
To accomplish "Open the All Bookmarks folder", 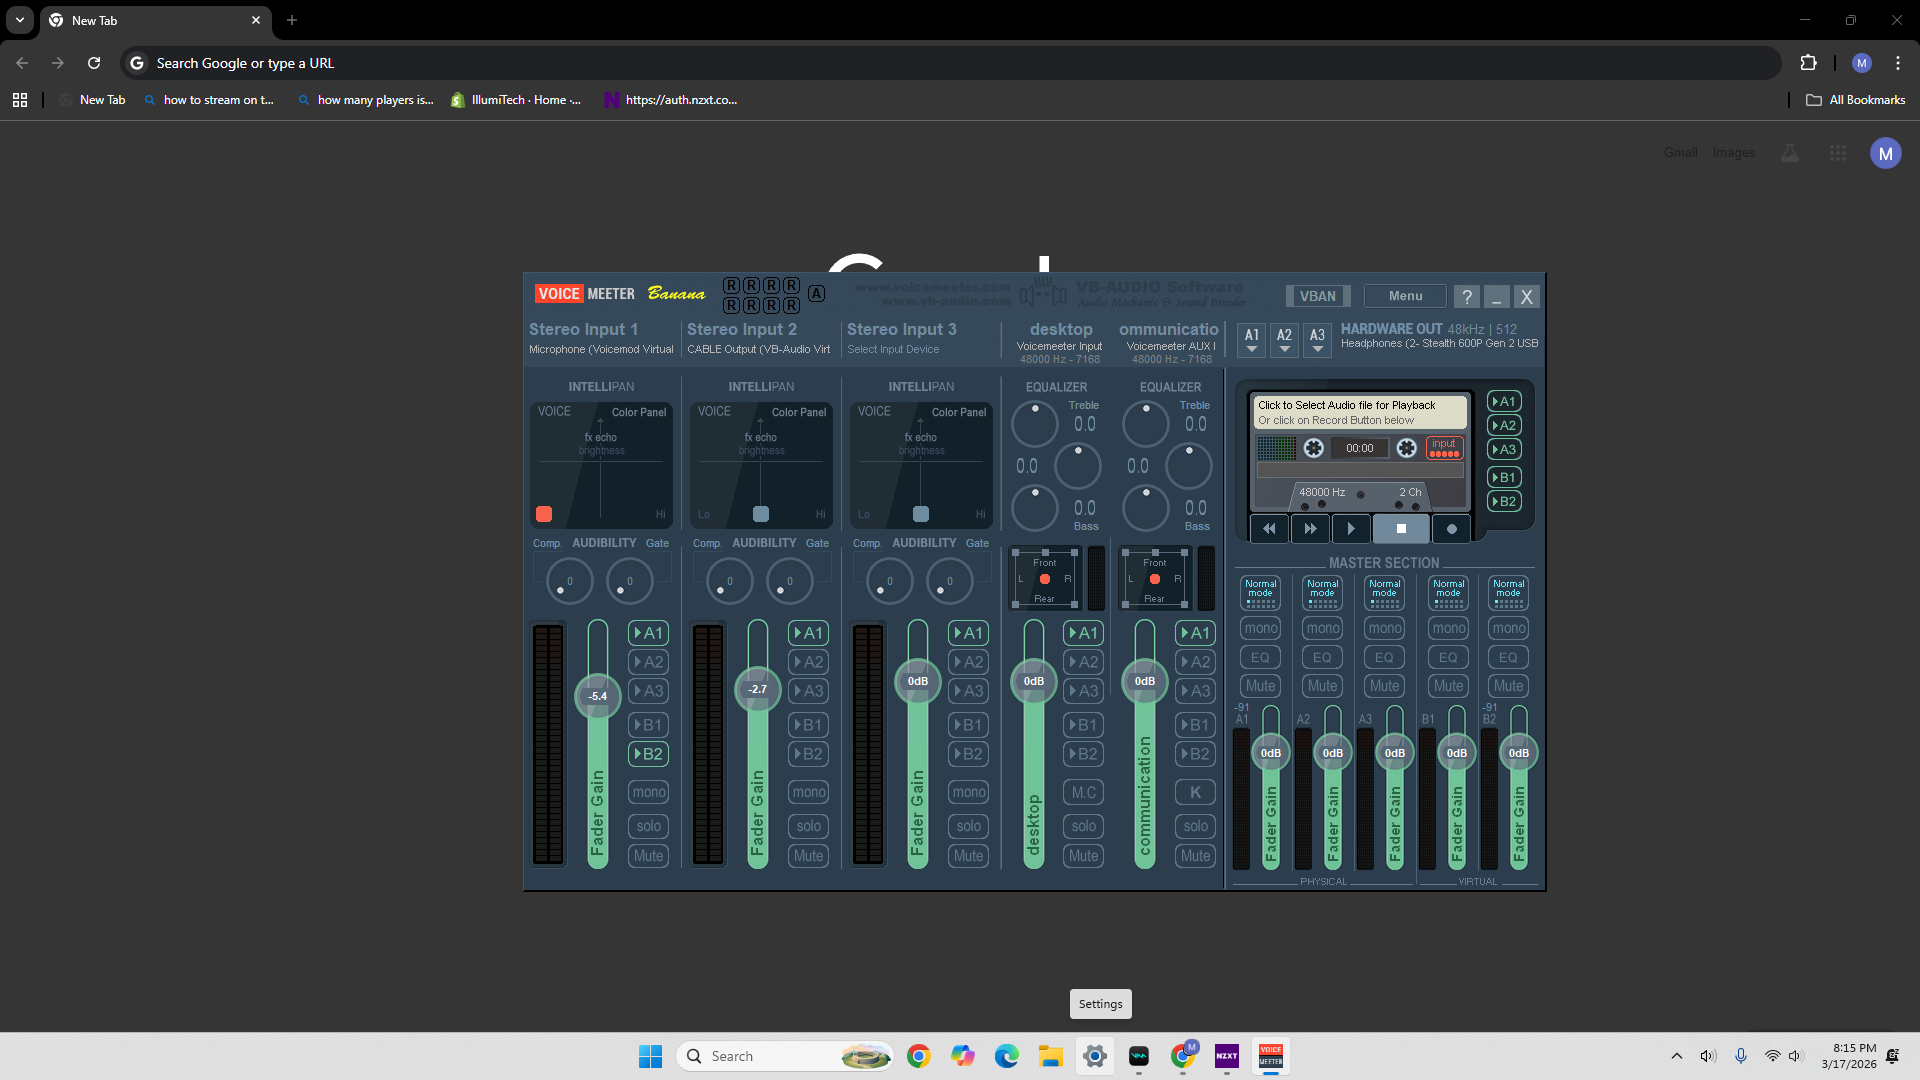I will pos(1856,100).
